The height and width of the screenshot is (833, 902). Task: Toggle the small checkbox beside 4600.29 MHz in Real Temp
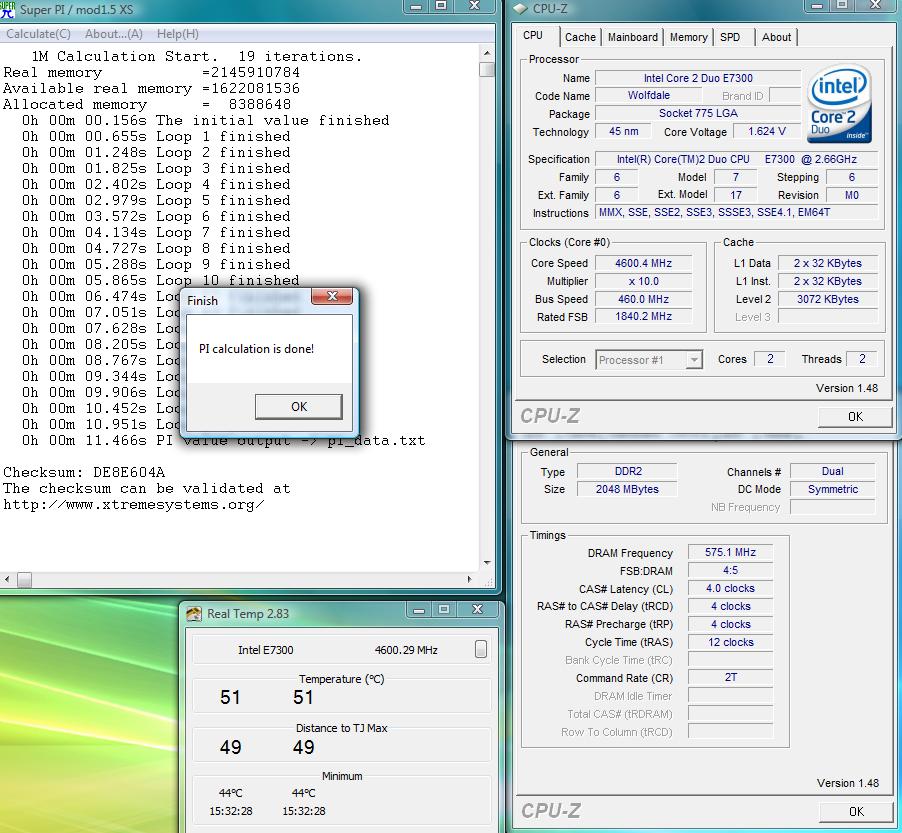(481, 649)
